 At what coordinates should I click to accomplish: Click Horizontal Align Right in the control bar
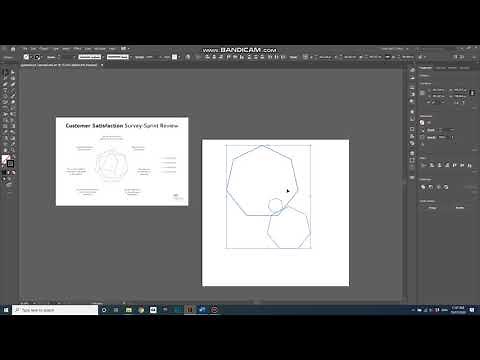[x=221, y=57]
